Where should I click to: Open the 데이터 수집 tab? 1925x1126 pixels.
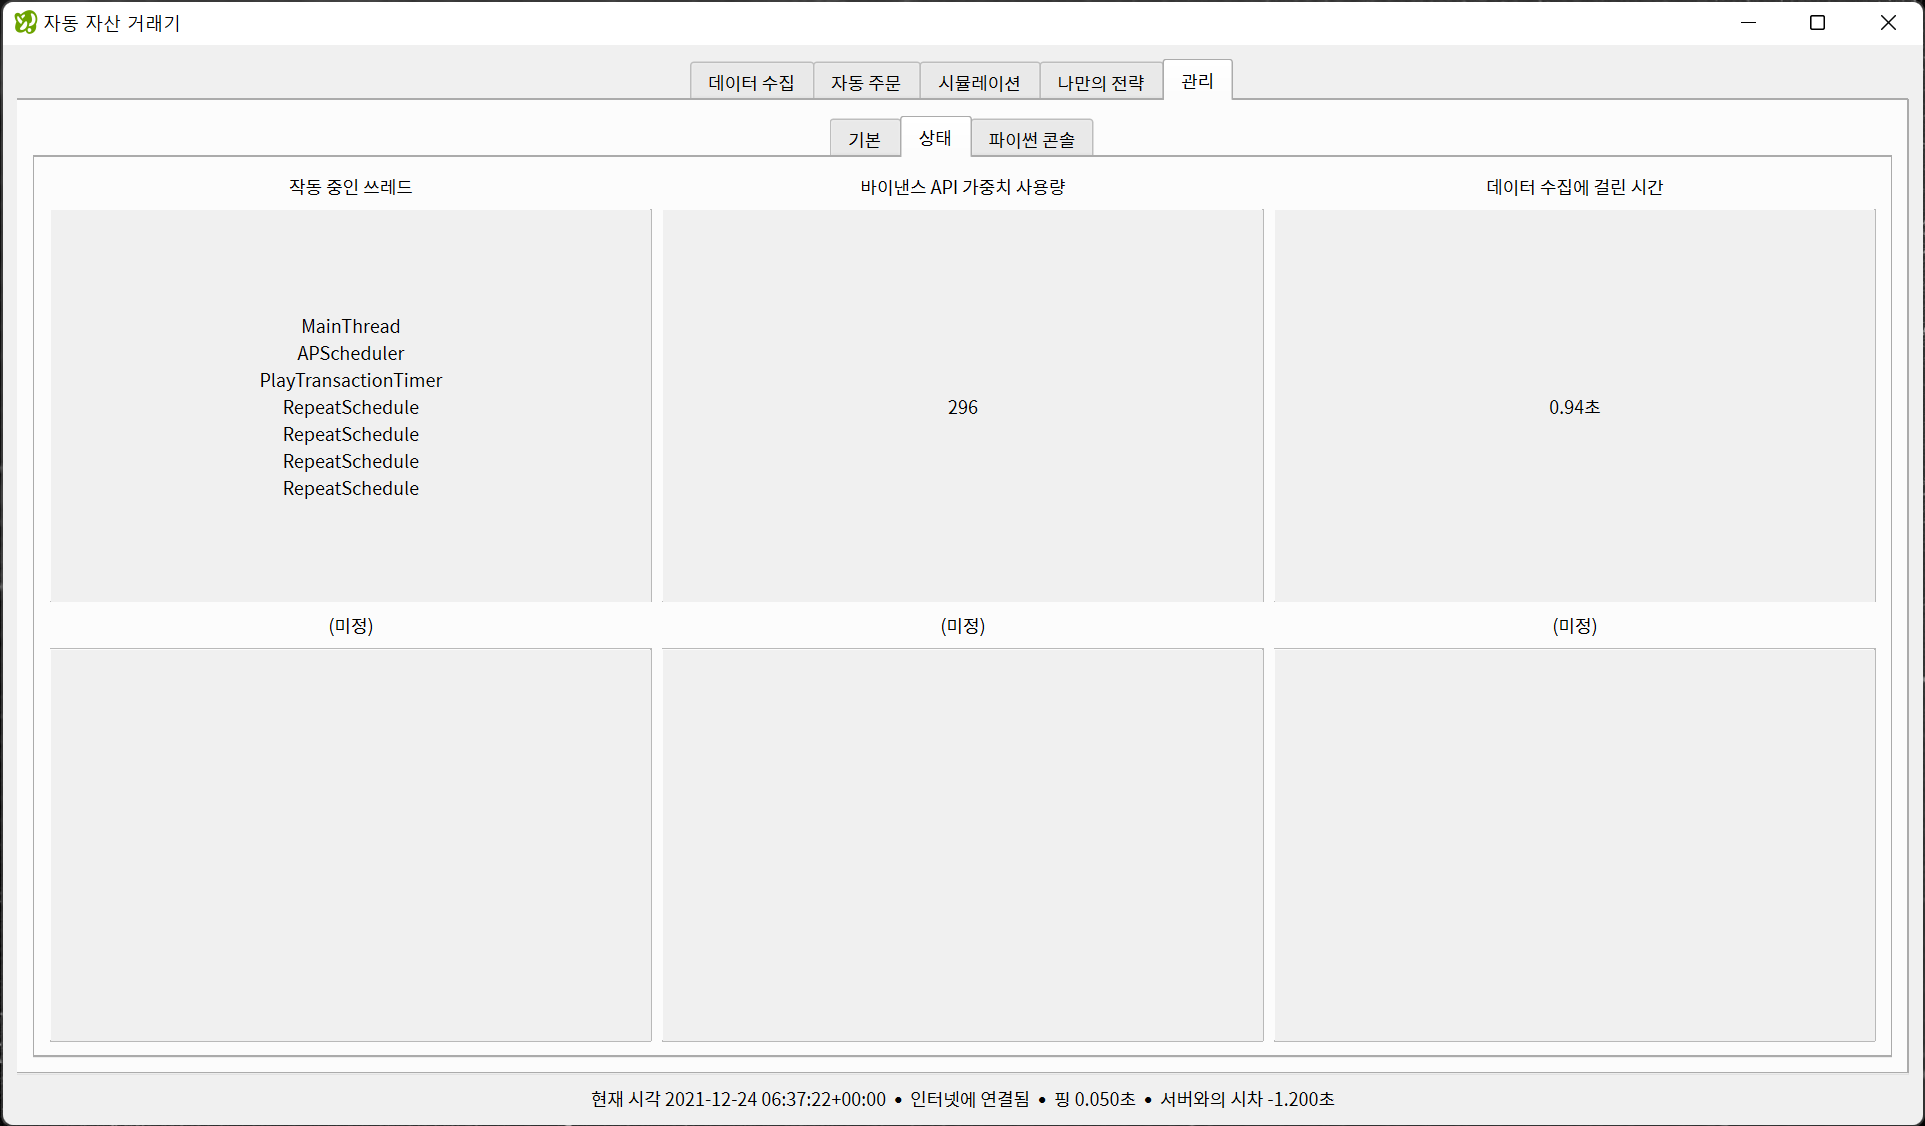(751, 83)
